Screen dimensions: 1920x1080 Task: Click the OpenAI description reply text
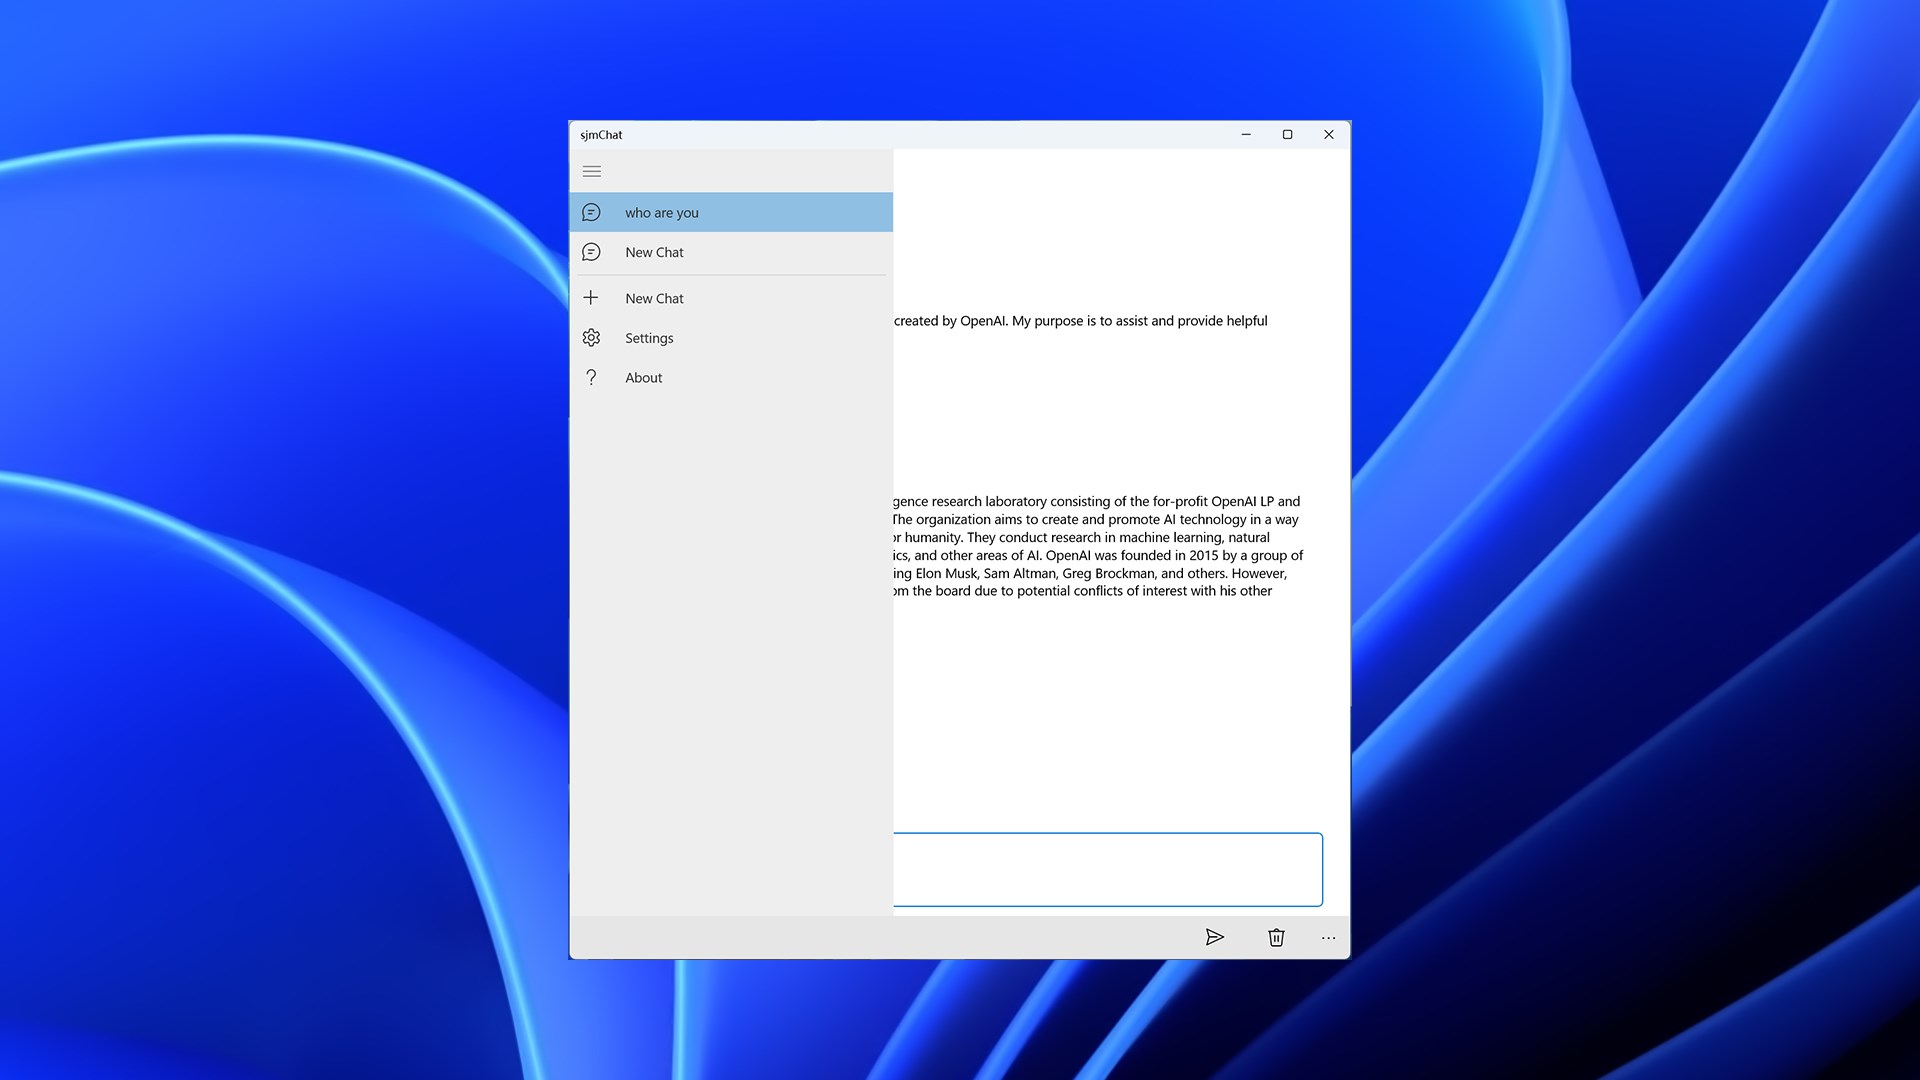tap(1098, 546)
